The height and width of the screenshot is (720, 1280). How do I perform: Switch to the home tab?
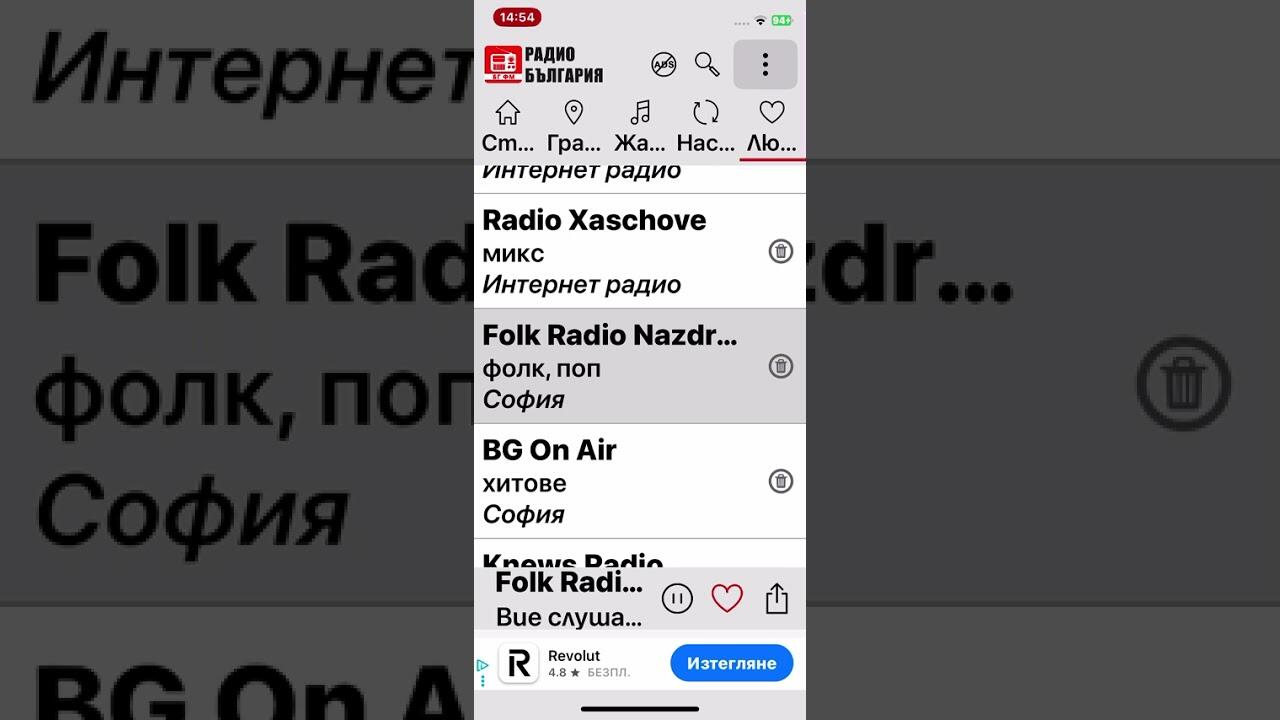coord(508,127)
